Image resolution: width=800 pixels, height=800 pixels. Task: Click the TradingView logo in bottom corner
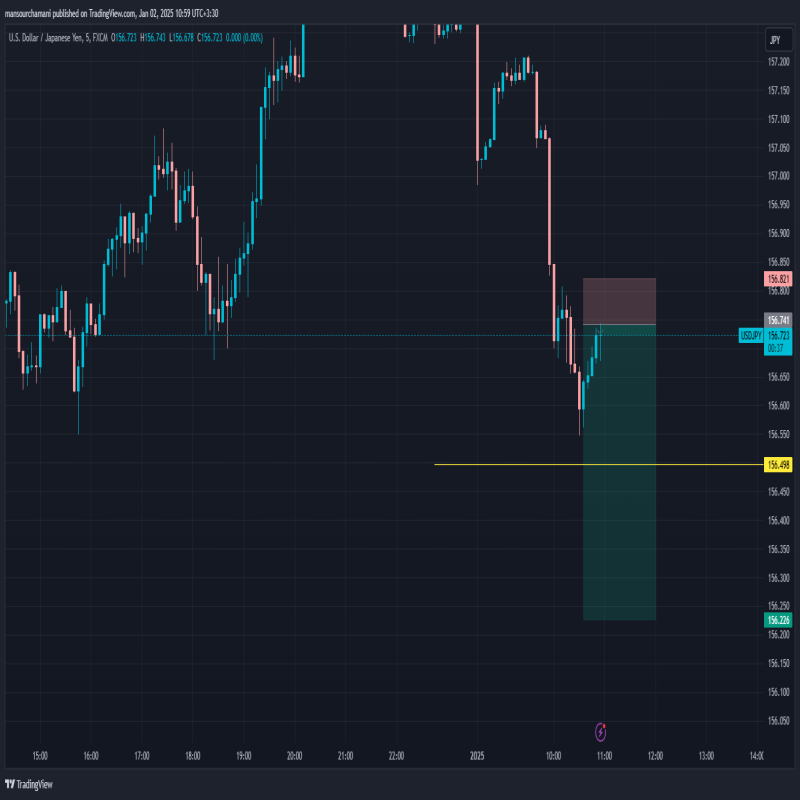(x=28, y=784)
